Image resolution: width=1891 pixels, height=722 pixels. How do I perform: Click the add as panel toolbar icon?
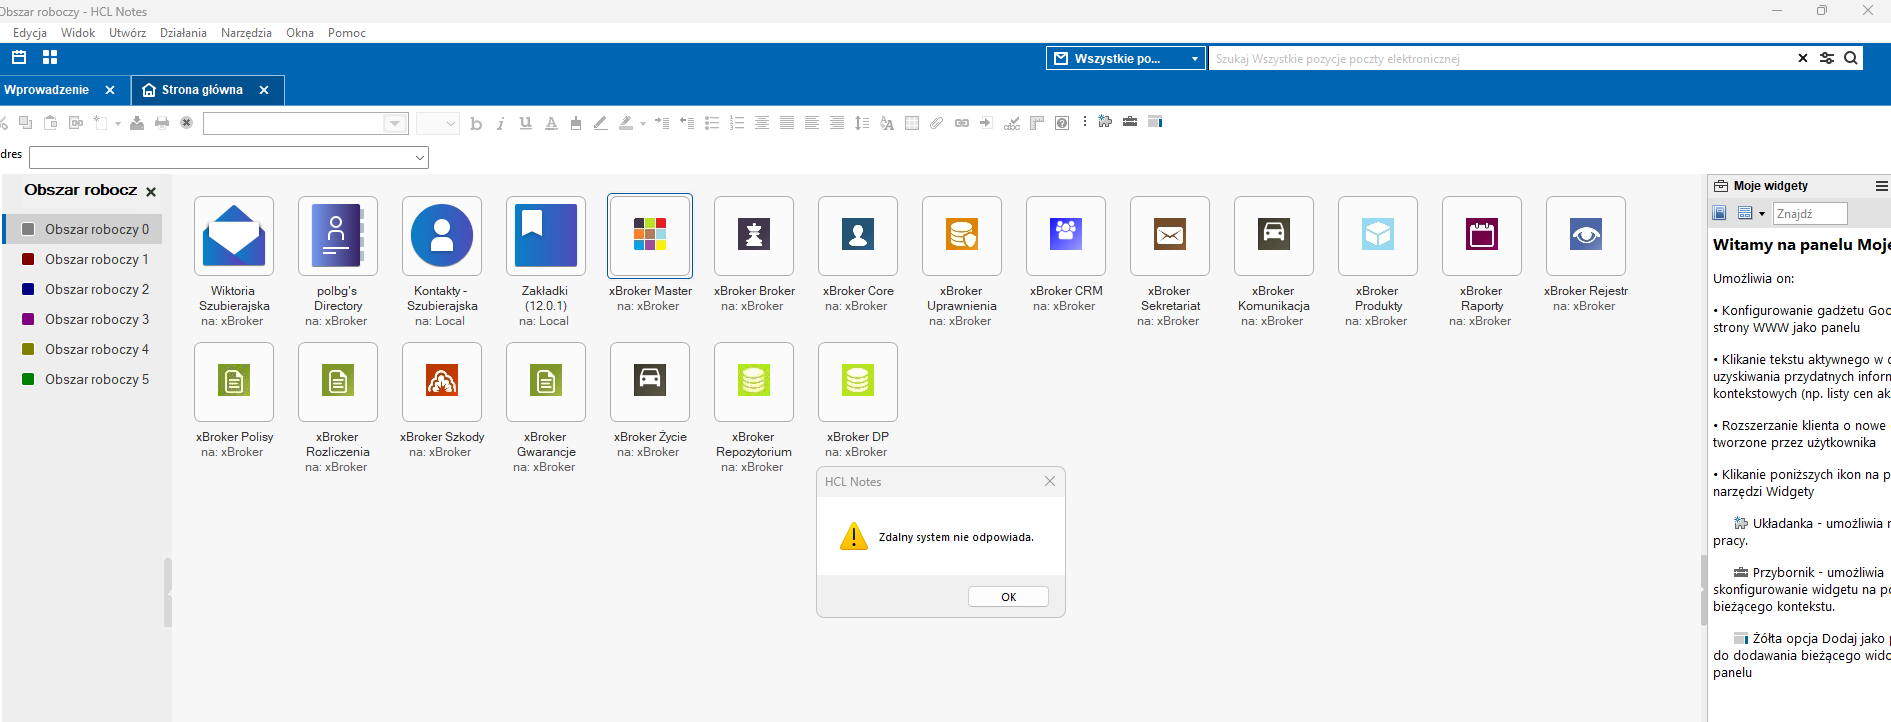[x=1155, y=122]
